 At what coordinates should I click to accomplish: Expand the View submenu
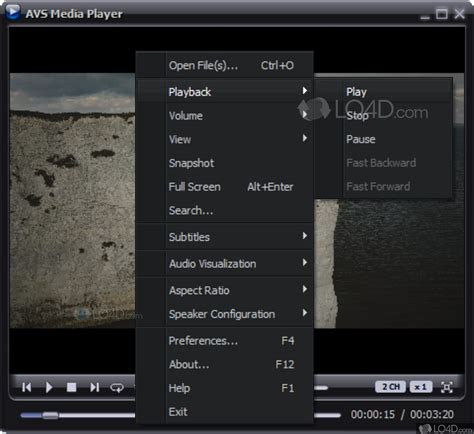pos(224,139)
